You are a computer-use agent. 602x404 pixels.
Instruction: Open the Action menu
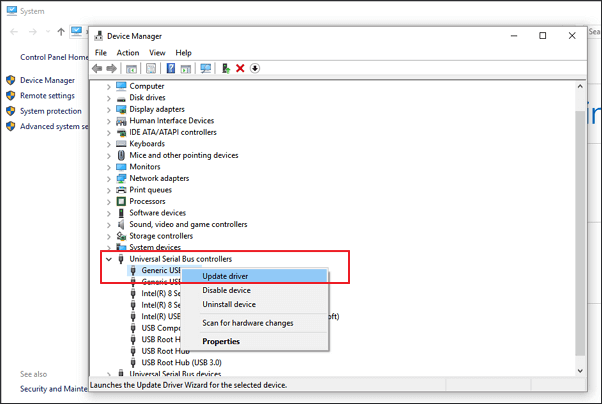point(127,53)
